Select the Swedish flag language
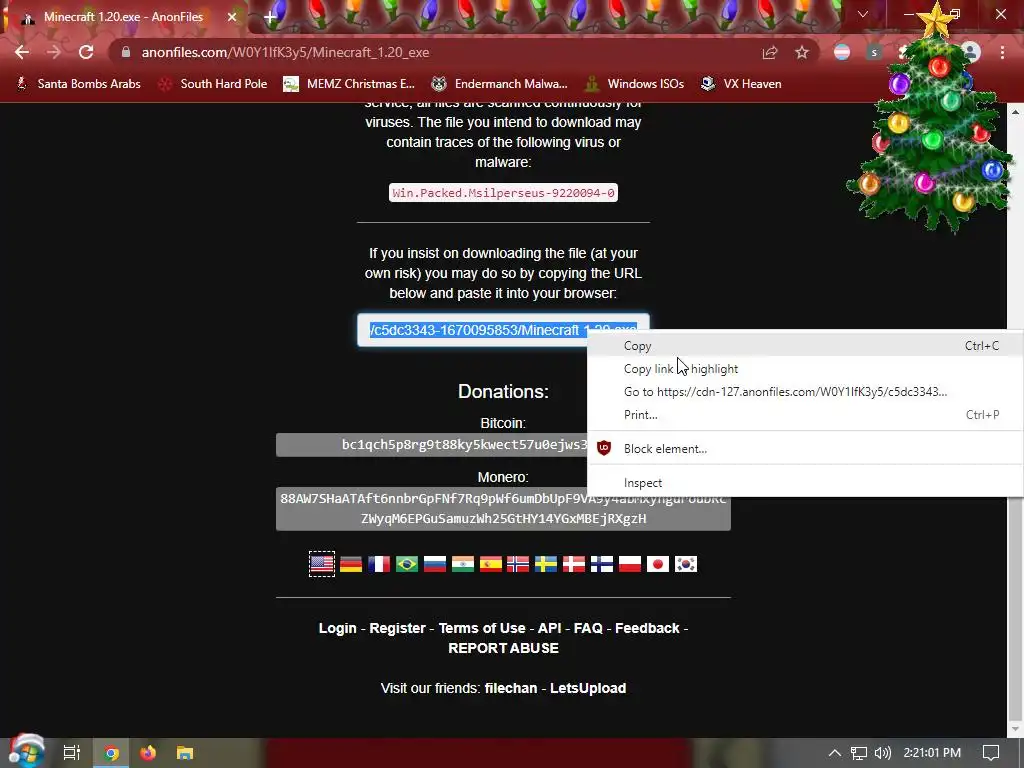Image resolution: width=1024 pixels, height=768 pixels. [546, 564]
